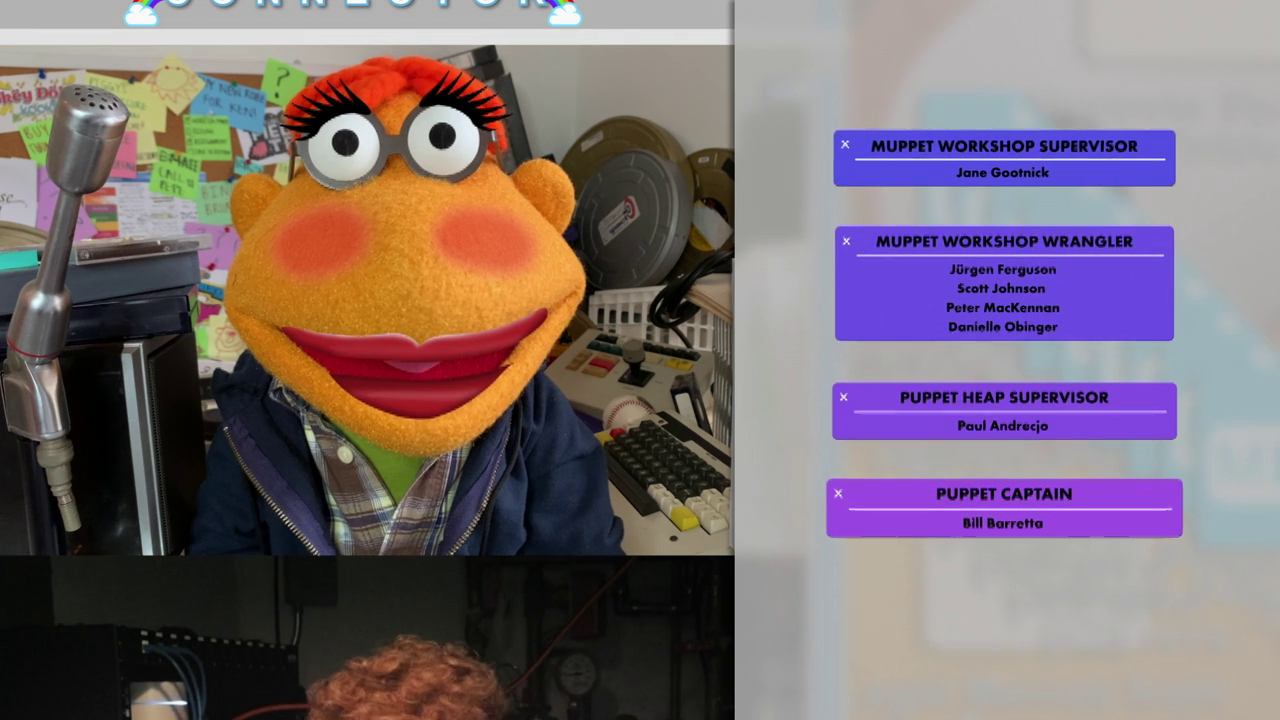Click the right rainbow cloud icon
This screenshot has height=720, width=1280.
click(563, 12)
